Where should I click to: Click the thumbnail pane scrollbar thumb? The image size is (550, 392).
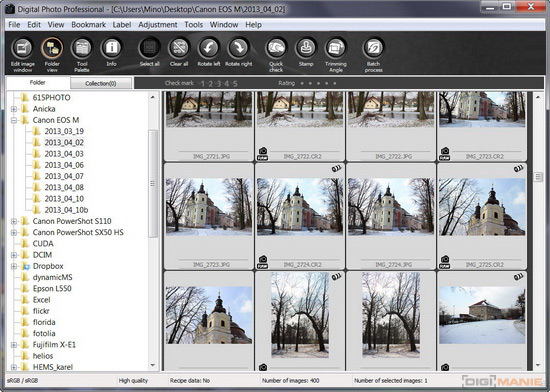click(538, 177)
